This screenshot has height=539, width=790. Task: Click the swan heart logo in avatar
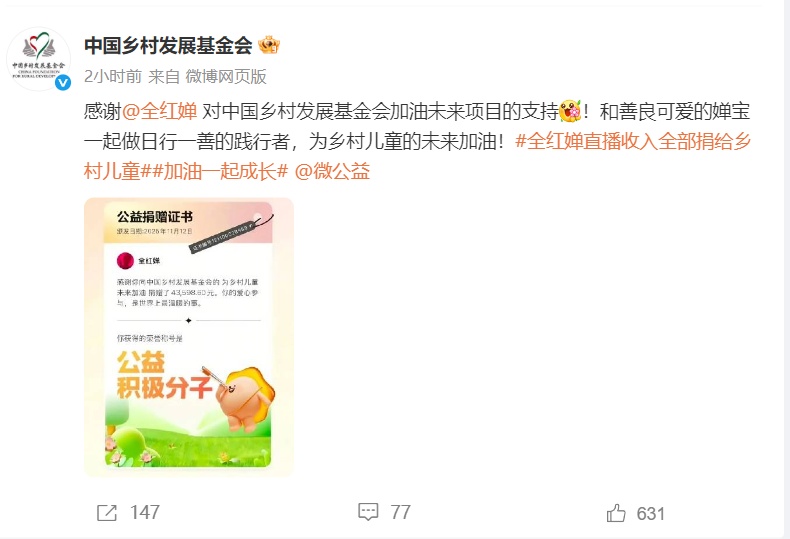38,46
